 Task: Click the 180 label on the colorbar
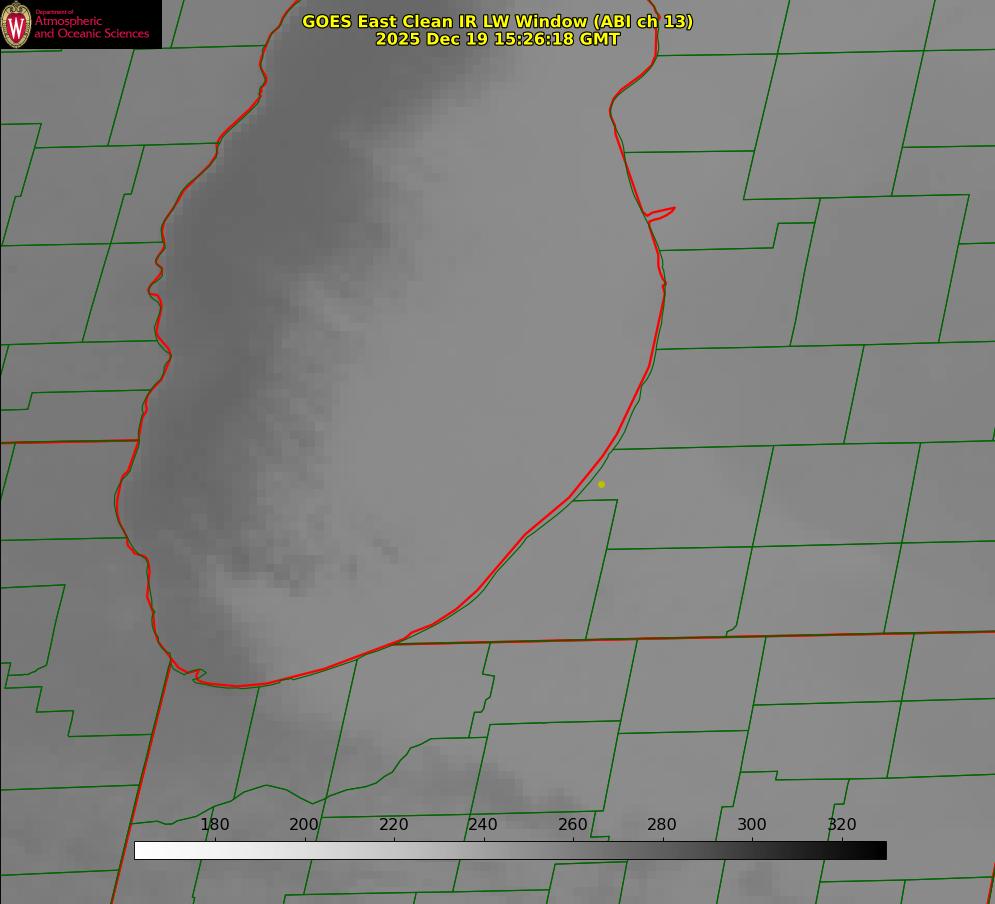click(215, 825)
